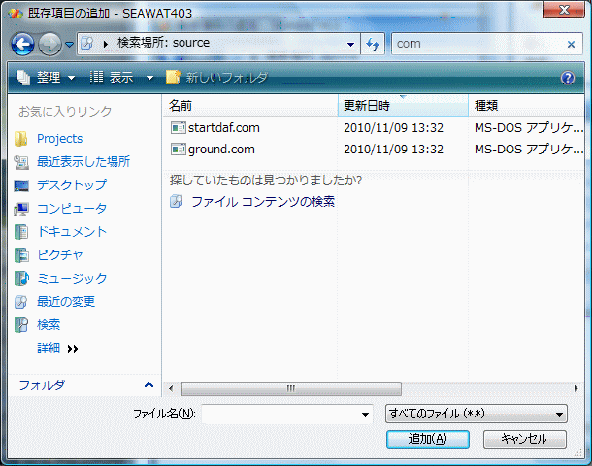Screen dimensions: 592x466
Task: Open the すべてのファイル (*.*) filter dropdown
Action: coord(476,414)
